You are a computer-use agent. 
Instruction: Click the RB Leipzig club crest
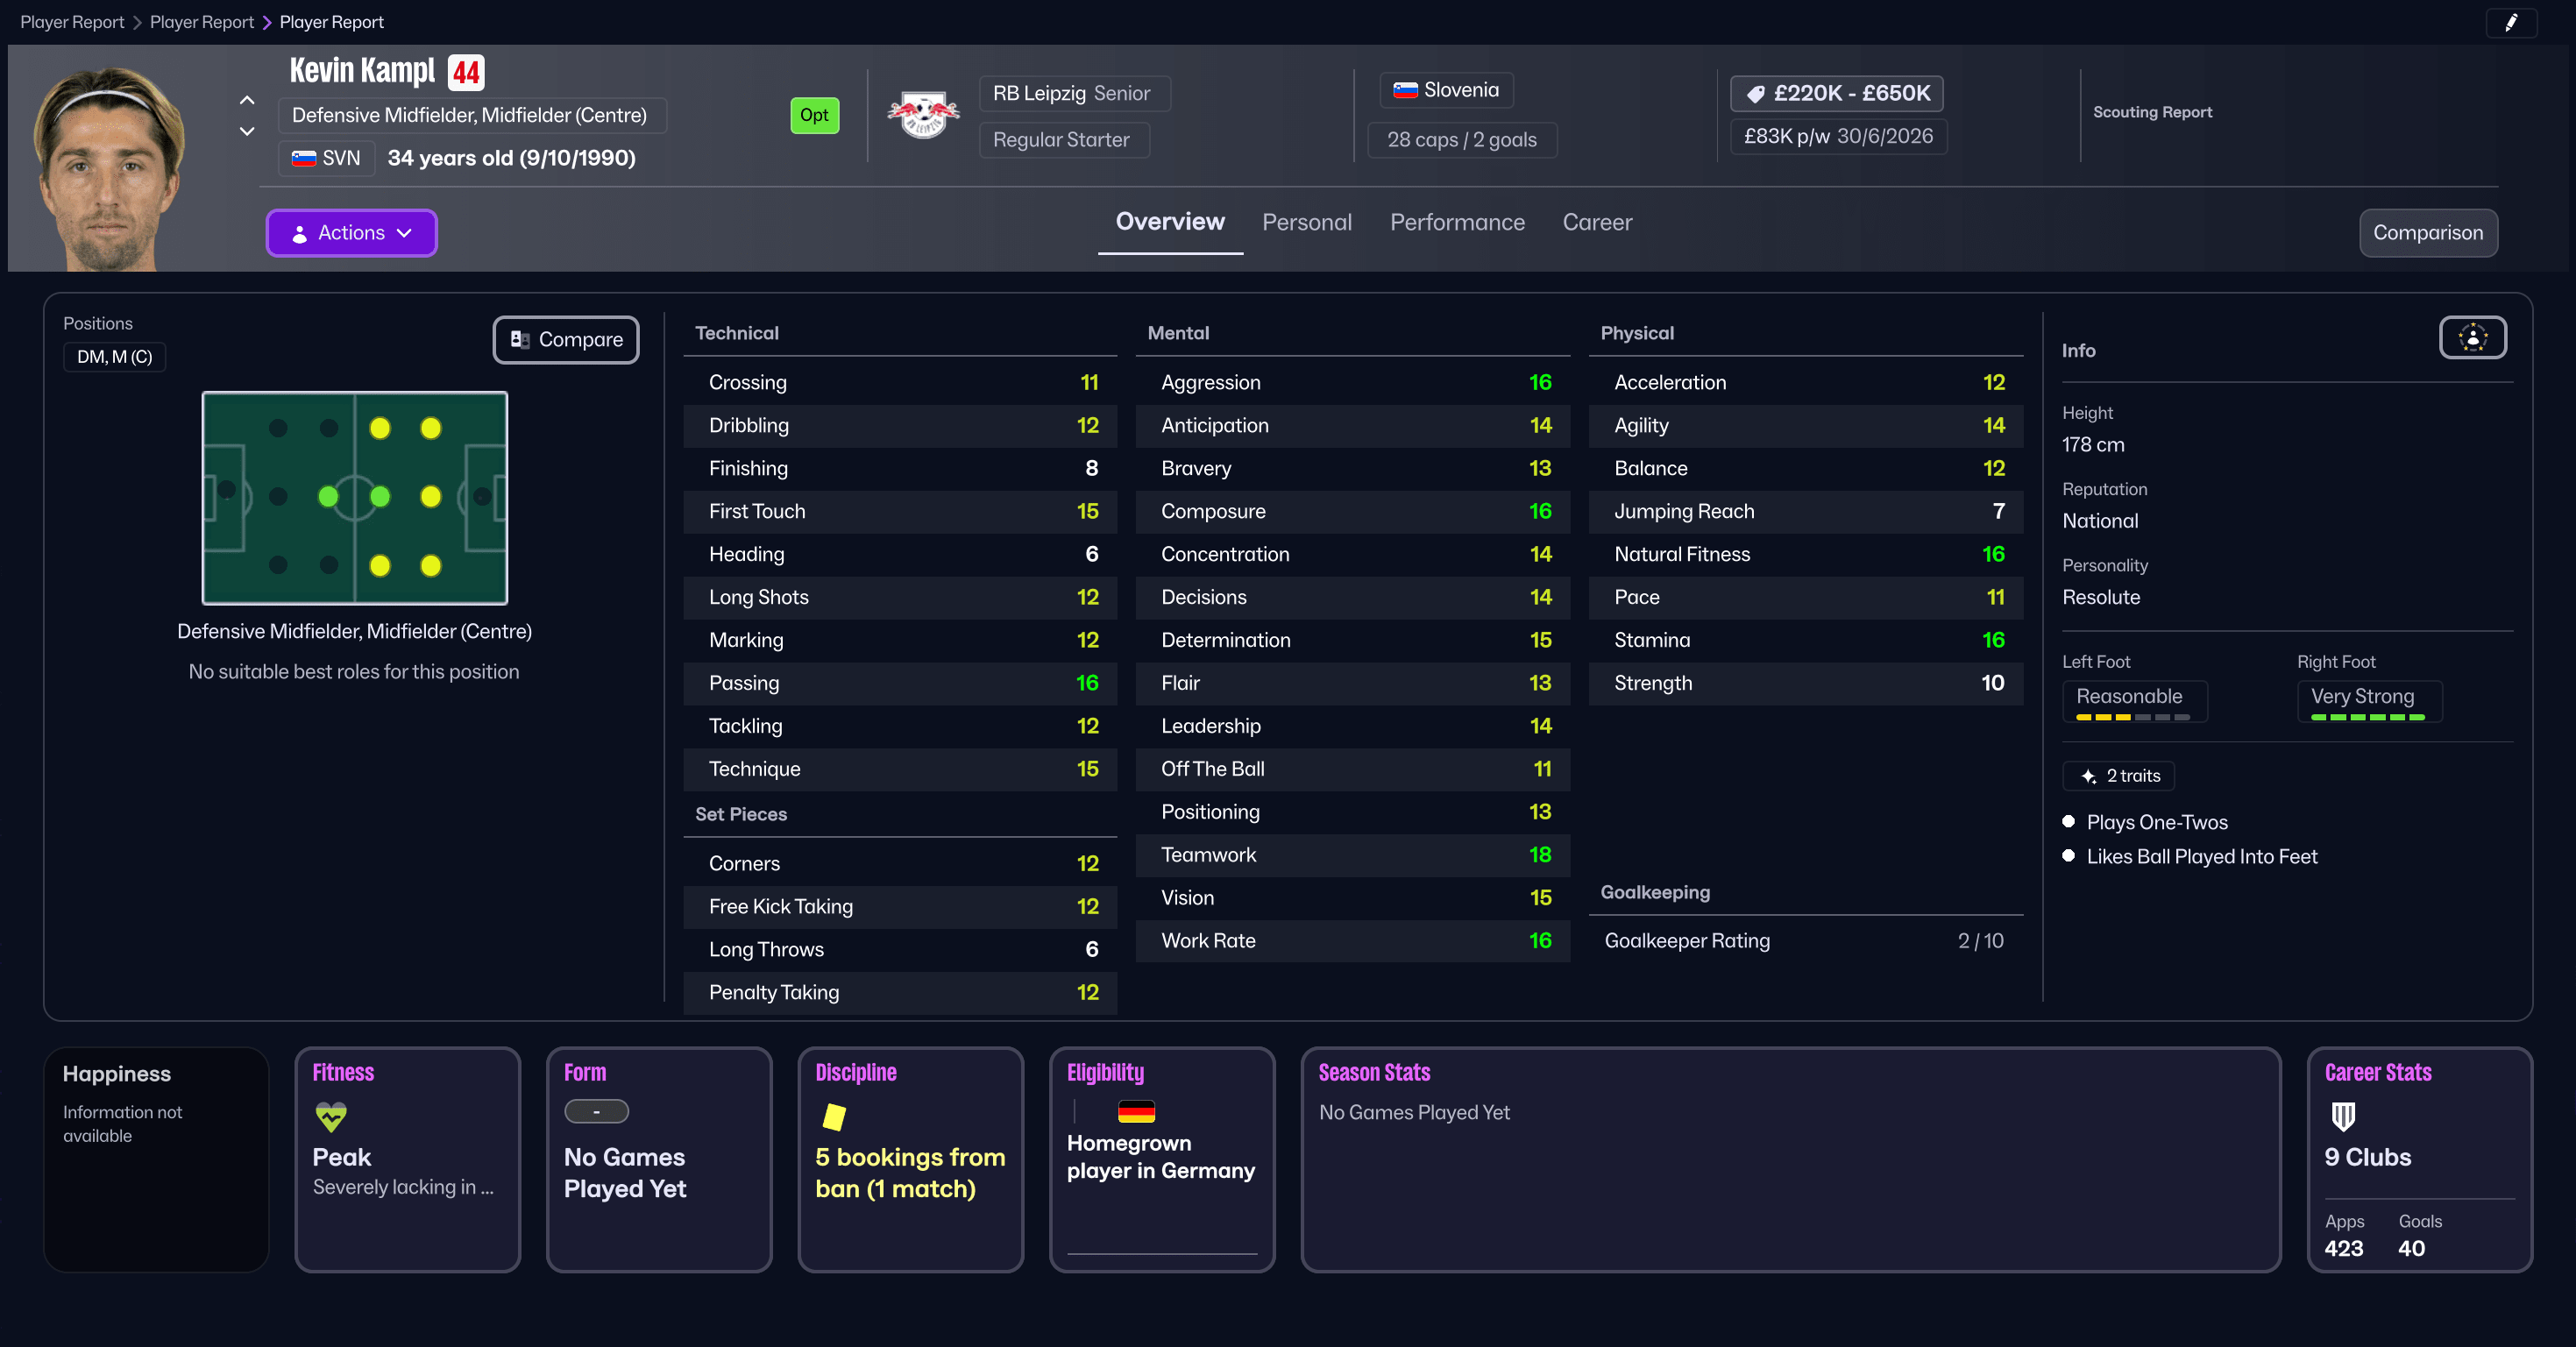click(922, 115)
